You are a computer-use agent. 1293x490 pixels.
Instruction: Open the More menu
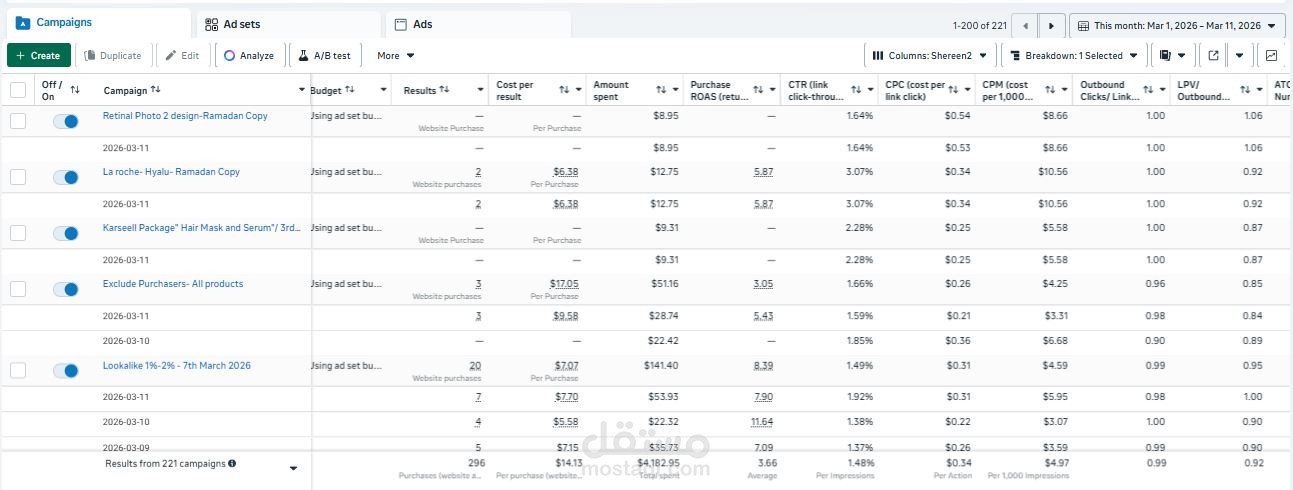[395, 56]
